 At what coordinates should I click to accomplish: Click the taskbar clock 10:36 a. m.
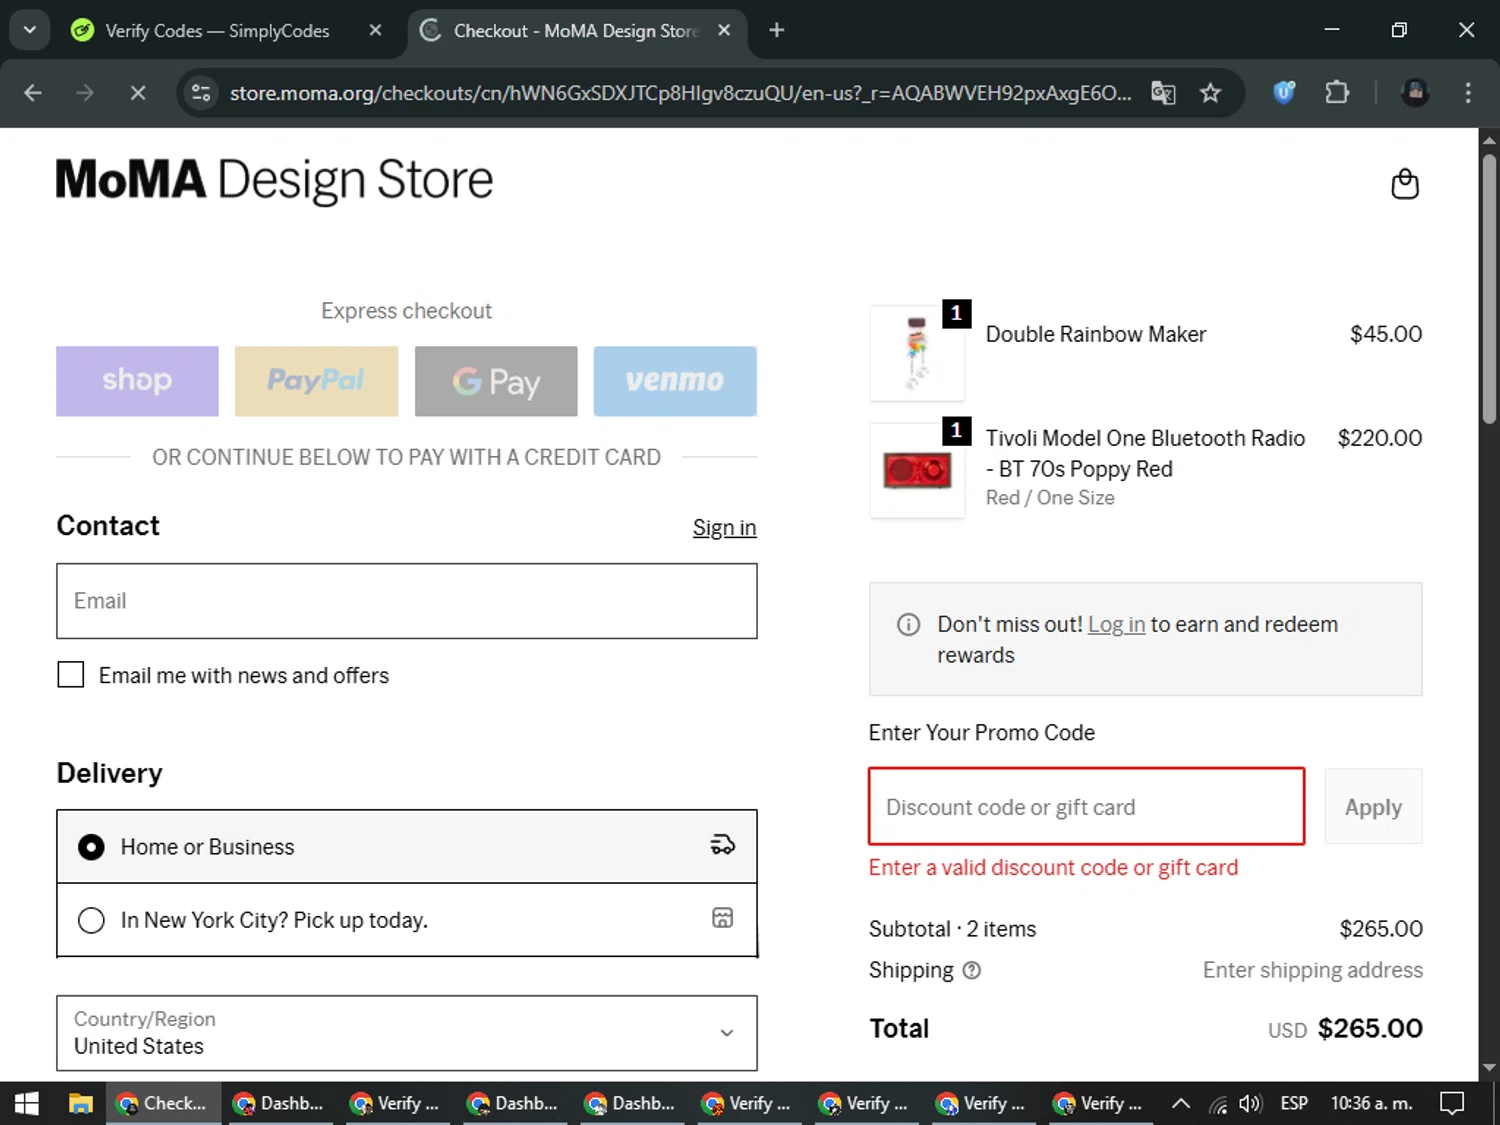pyautogui.click(x=1371, y=1104)
